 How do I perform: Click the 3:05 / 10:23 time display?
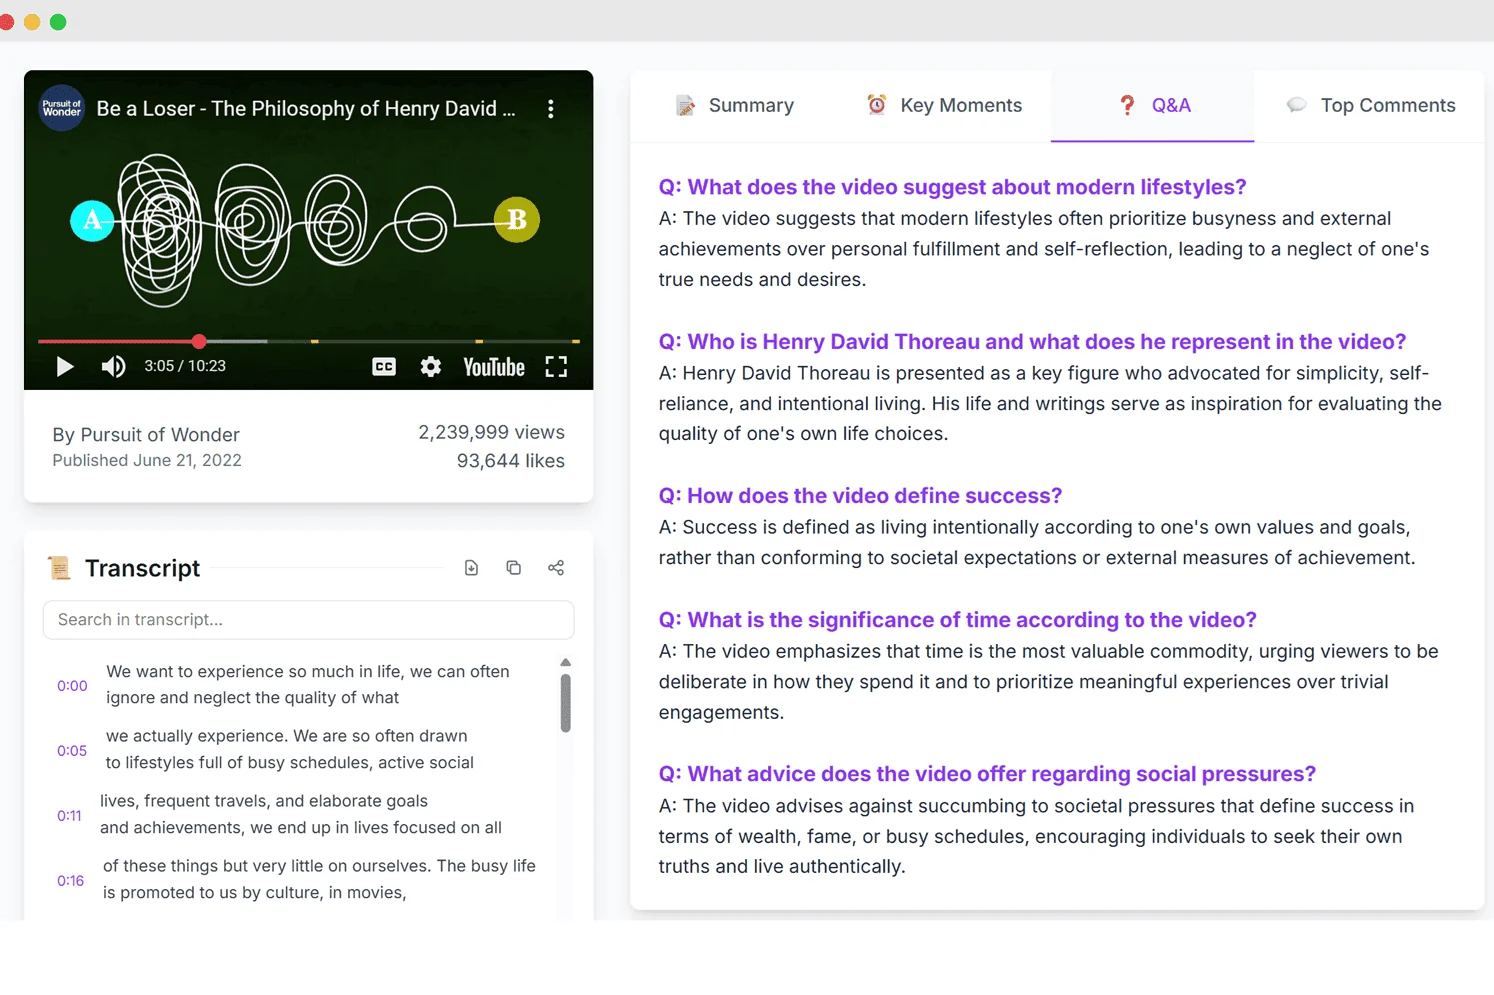(x=185, y=366)
